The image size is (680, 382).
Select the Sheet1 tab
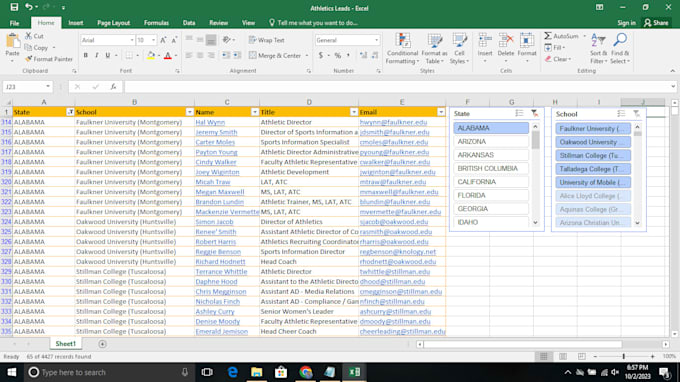pyautogui.click(x=65, y=343)
